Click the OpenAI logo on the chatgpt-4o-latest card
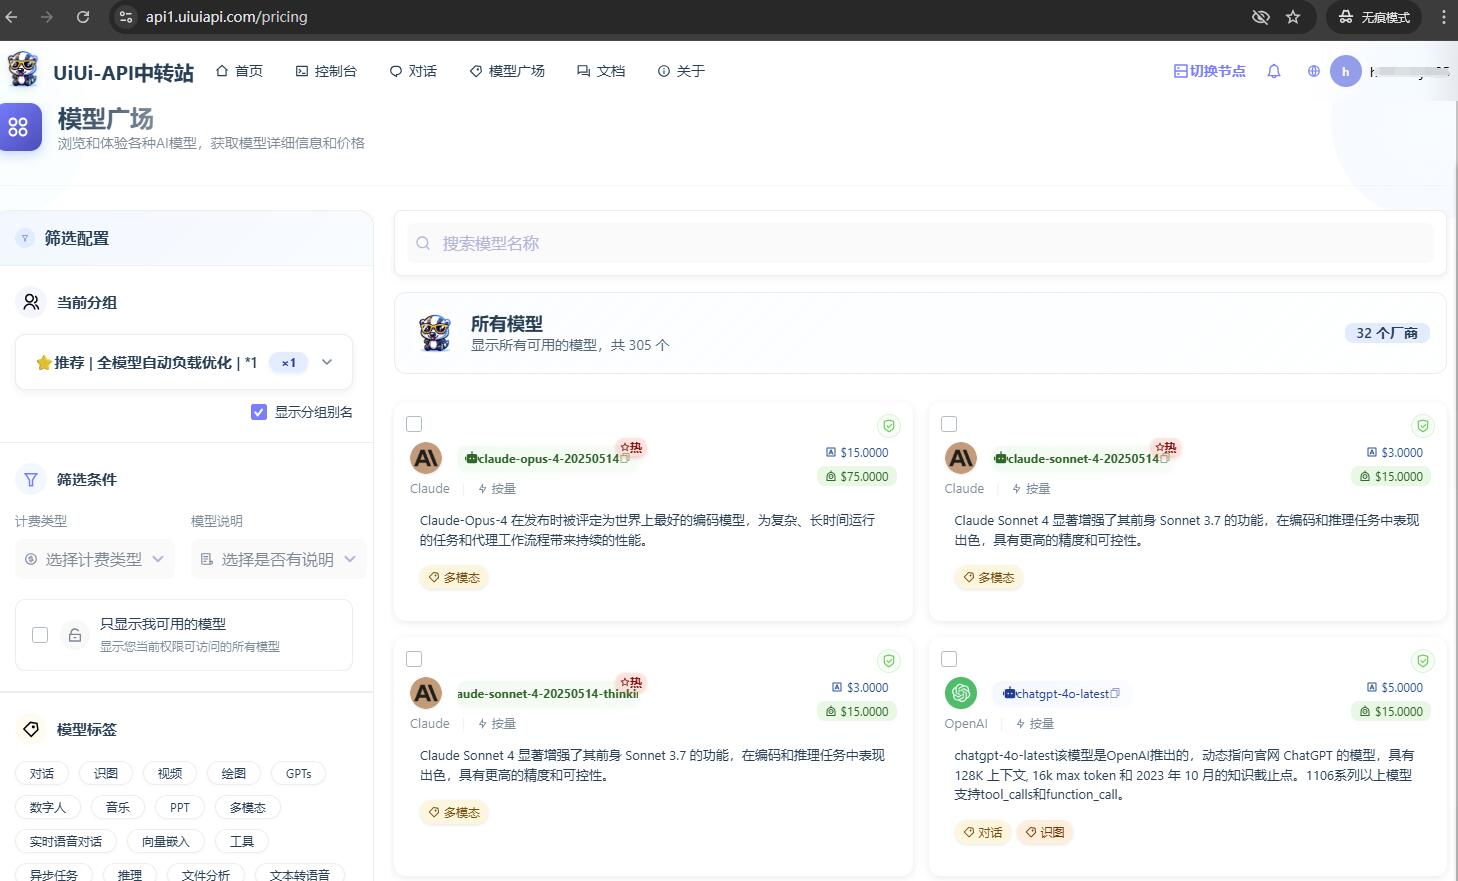1458x881 pixels. tap(961, 692)
